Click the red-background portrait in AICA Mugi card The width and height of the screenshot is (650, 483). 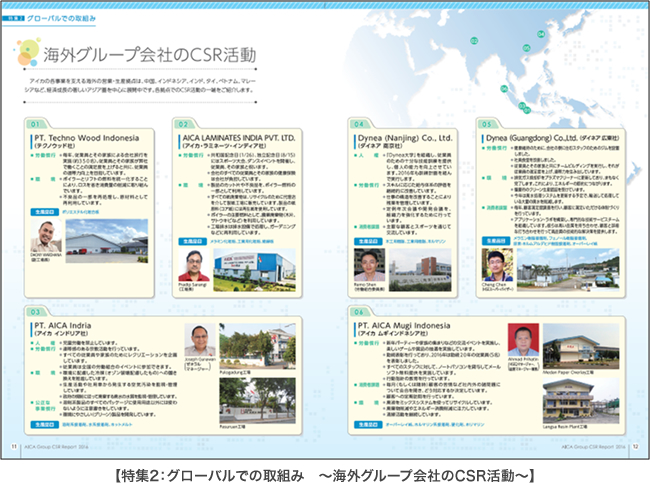[524, 340]
